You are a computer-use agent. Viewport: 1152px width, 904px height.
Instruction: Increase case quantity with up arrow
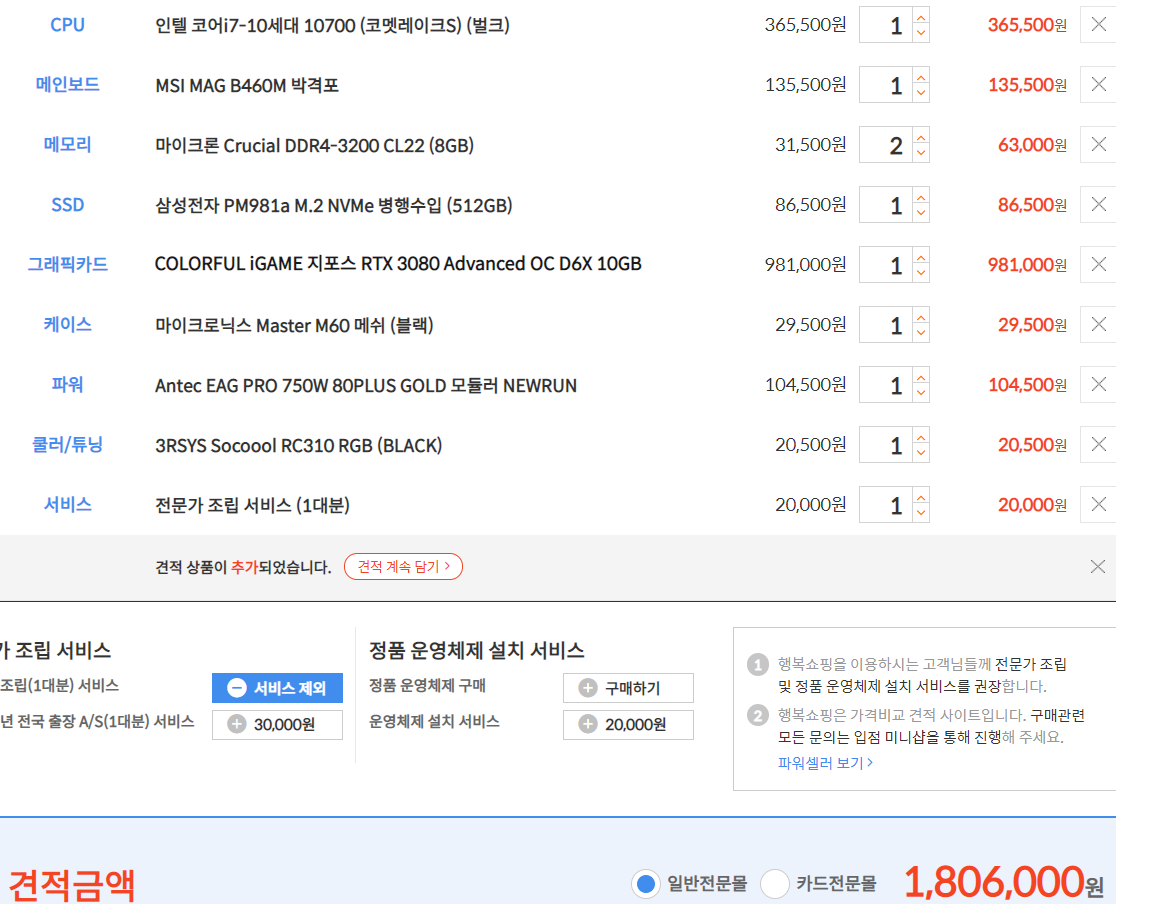tap(921, 316)
